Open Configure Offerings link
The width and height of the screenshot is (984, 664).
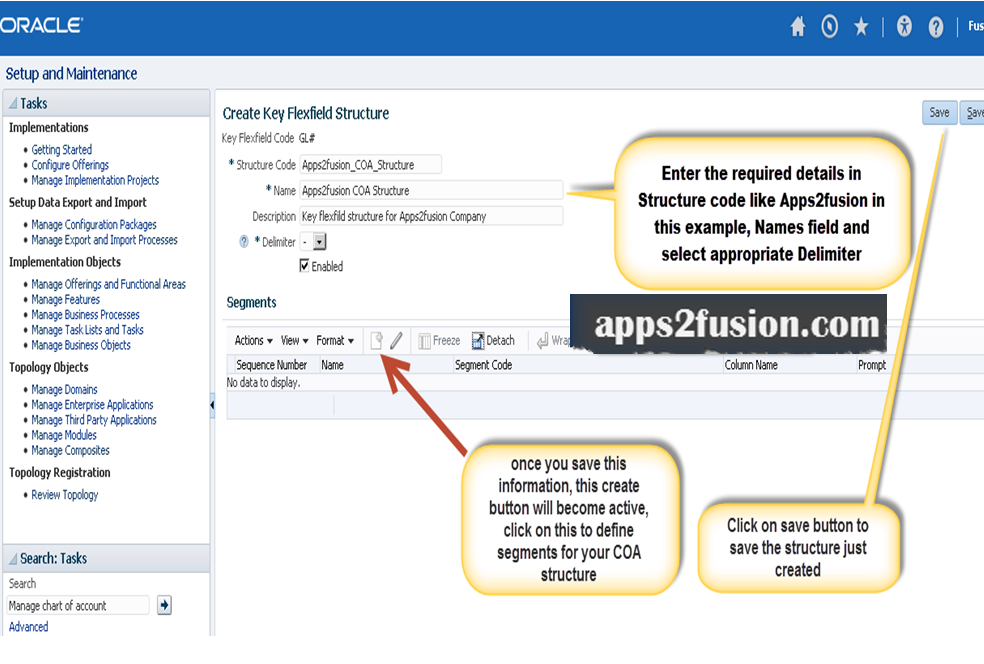tap(70, 164)
